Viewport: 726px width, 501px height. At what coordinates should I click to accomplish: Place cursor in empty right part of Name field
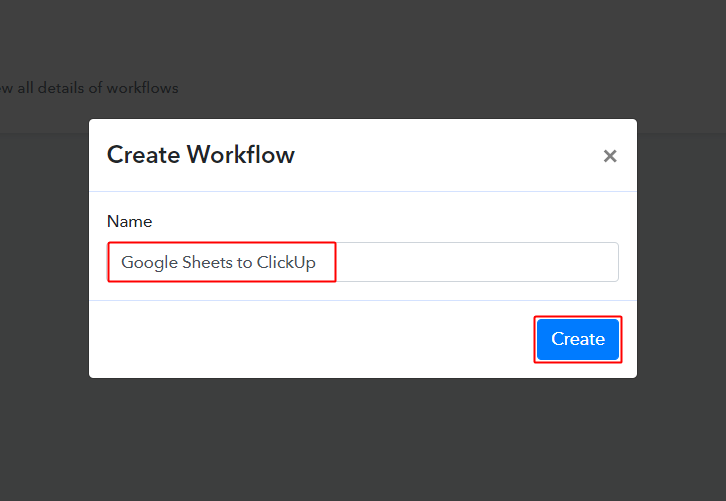(480, 262)
